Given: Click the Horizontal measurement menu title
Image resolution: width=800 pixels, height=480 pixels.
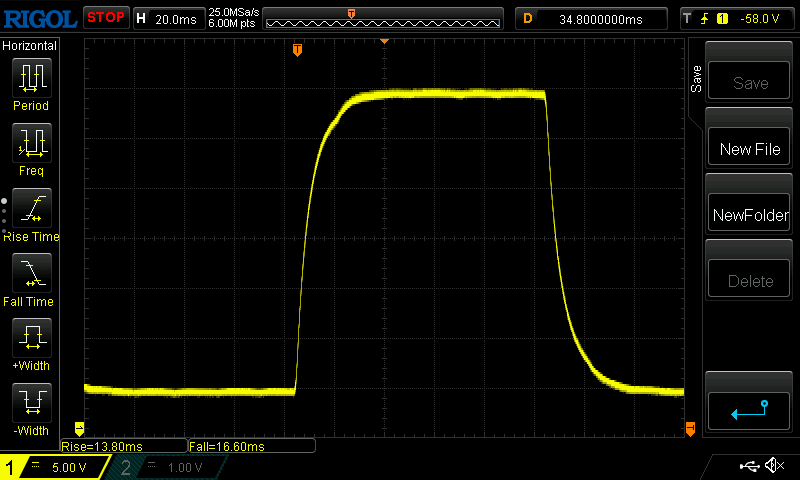Looking at the screenshot, I should click(x=29, y=46).
